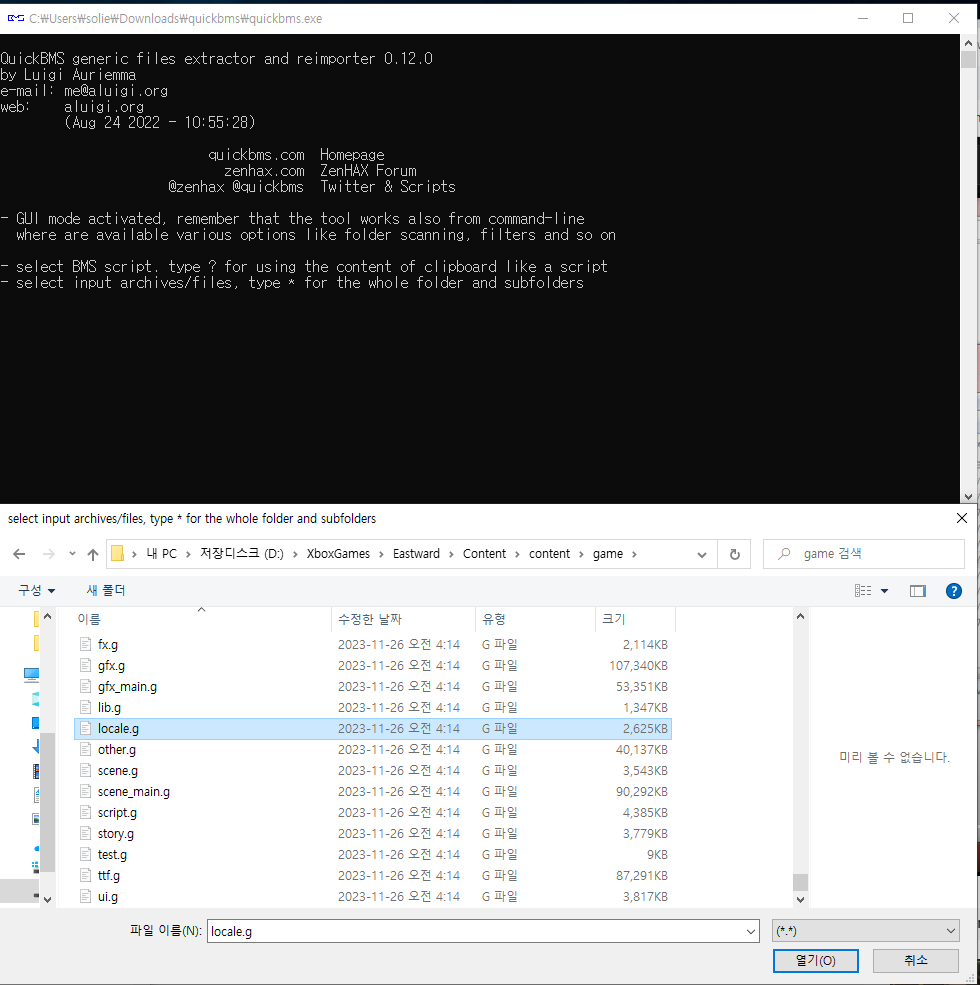980x985 pixels.
Task: Click the lib.g file icon
Action: click(x=85, y=707)
